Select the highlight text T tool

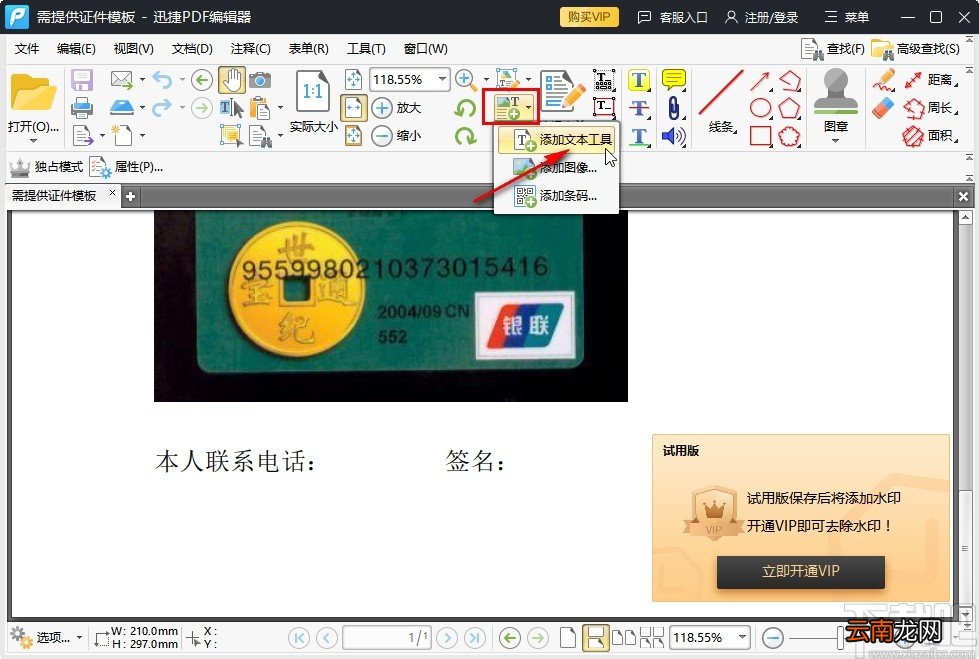point(639,80)
